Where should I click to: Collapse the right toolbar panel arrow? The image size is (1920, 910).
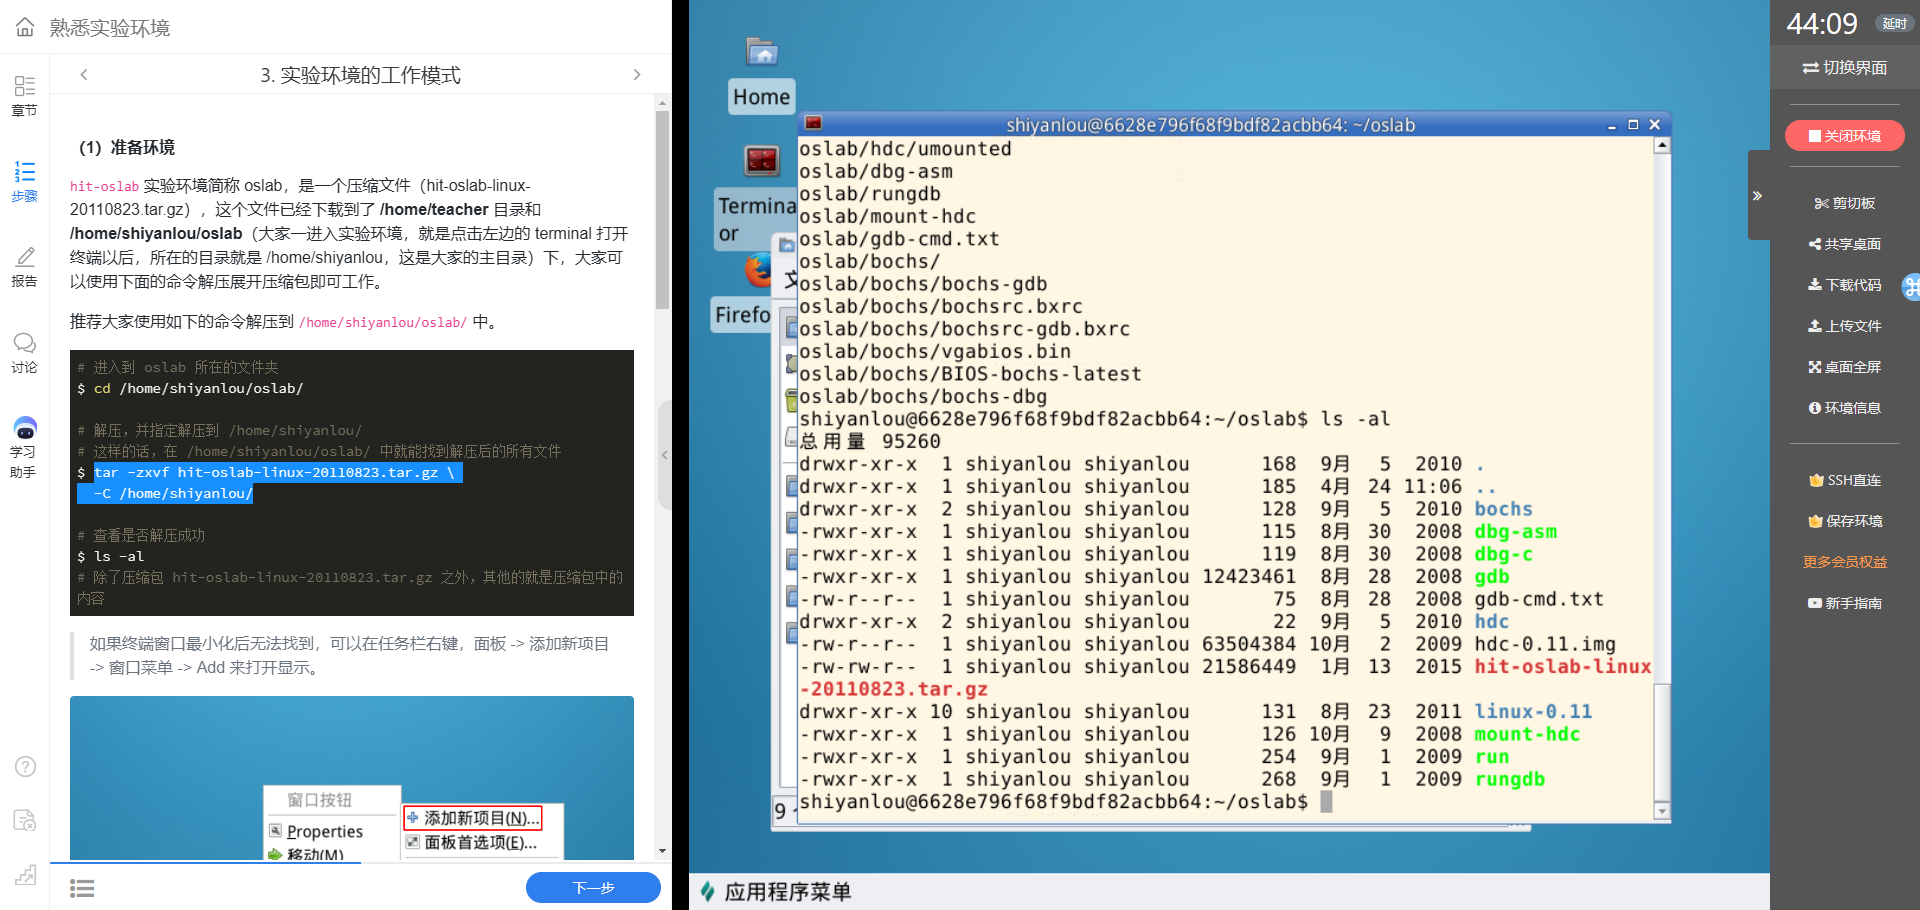(x=1757, y=196)
